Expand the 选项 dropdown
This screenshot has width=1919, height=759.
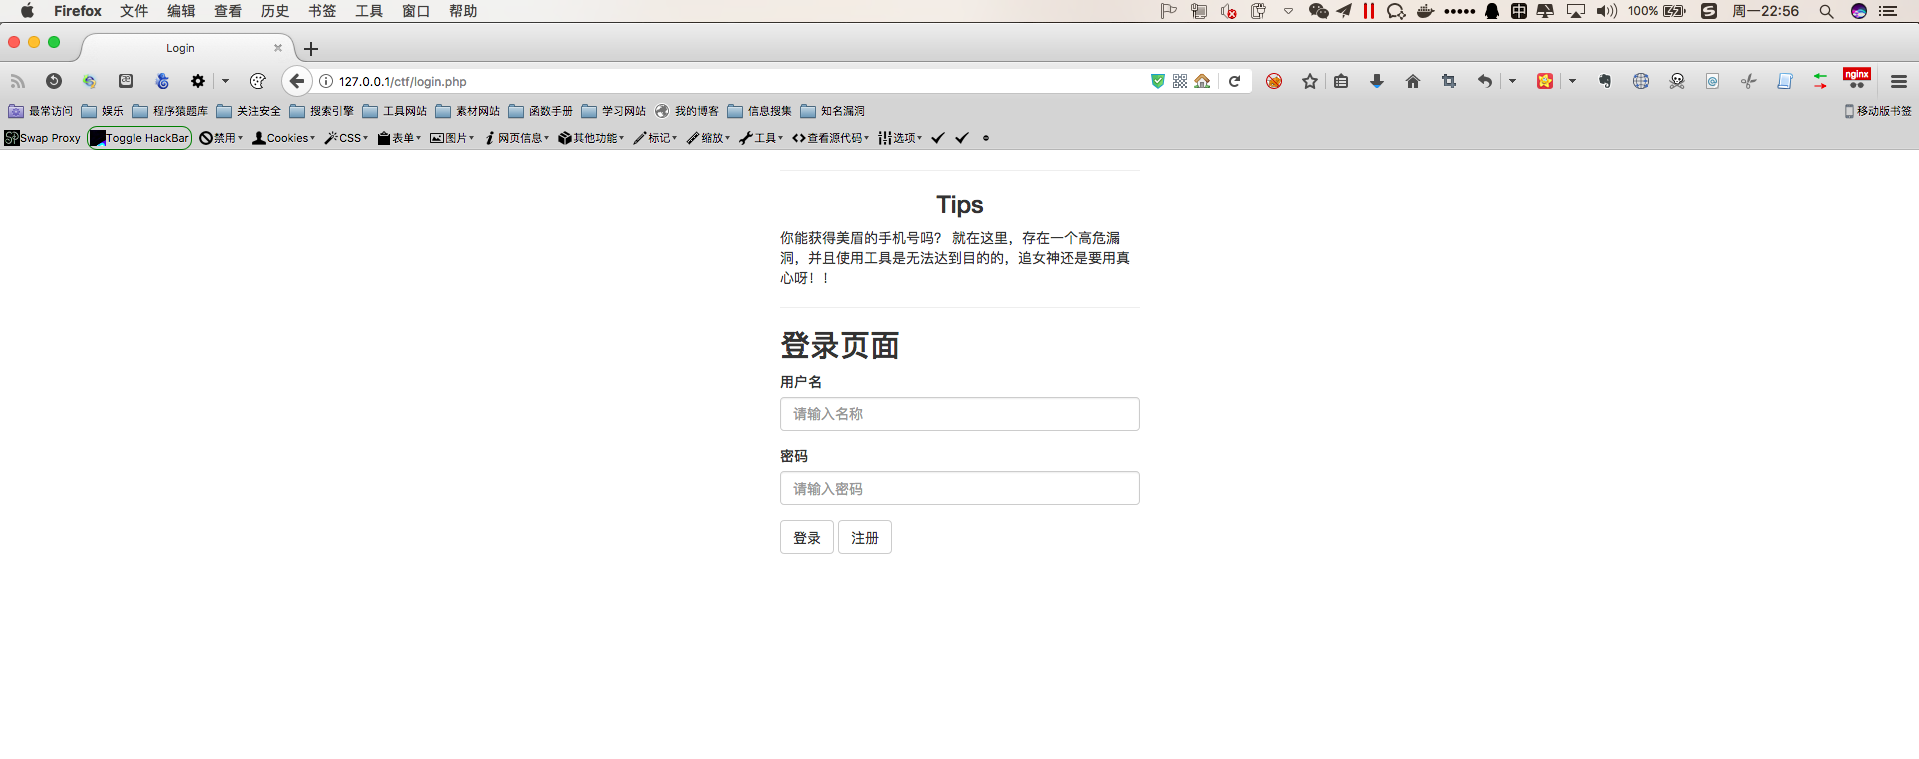[x=900, y=138]
